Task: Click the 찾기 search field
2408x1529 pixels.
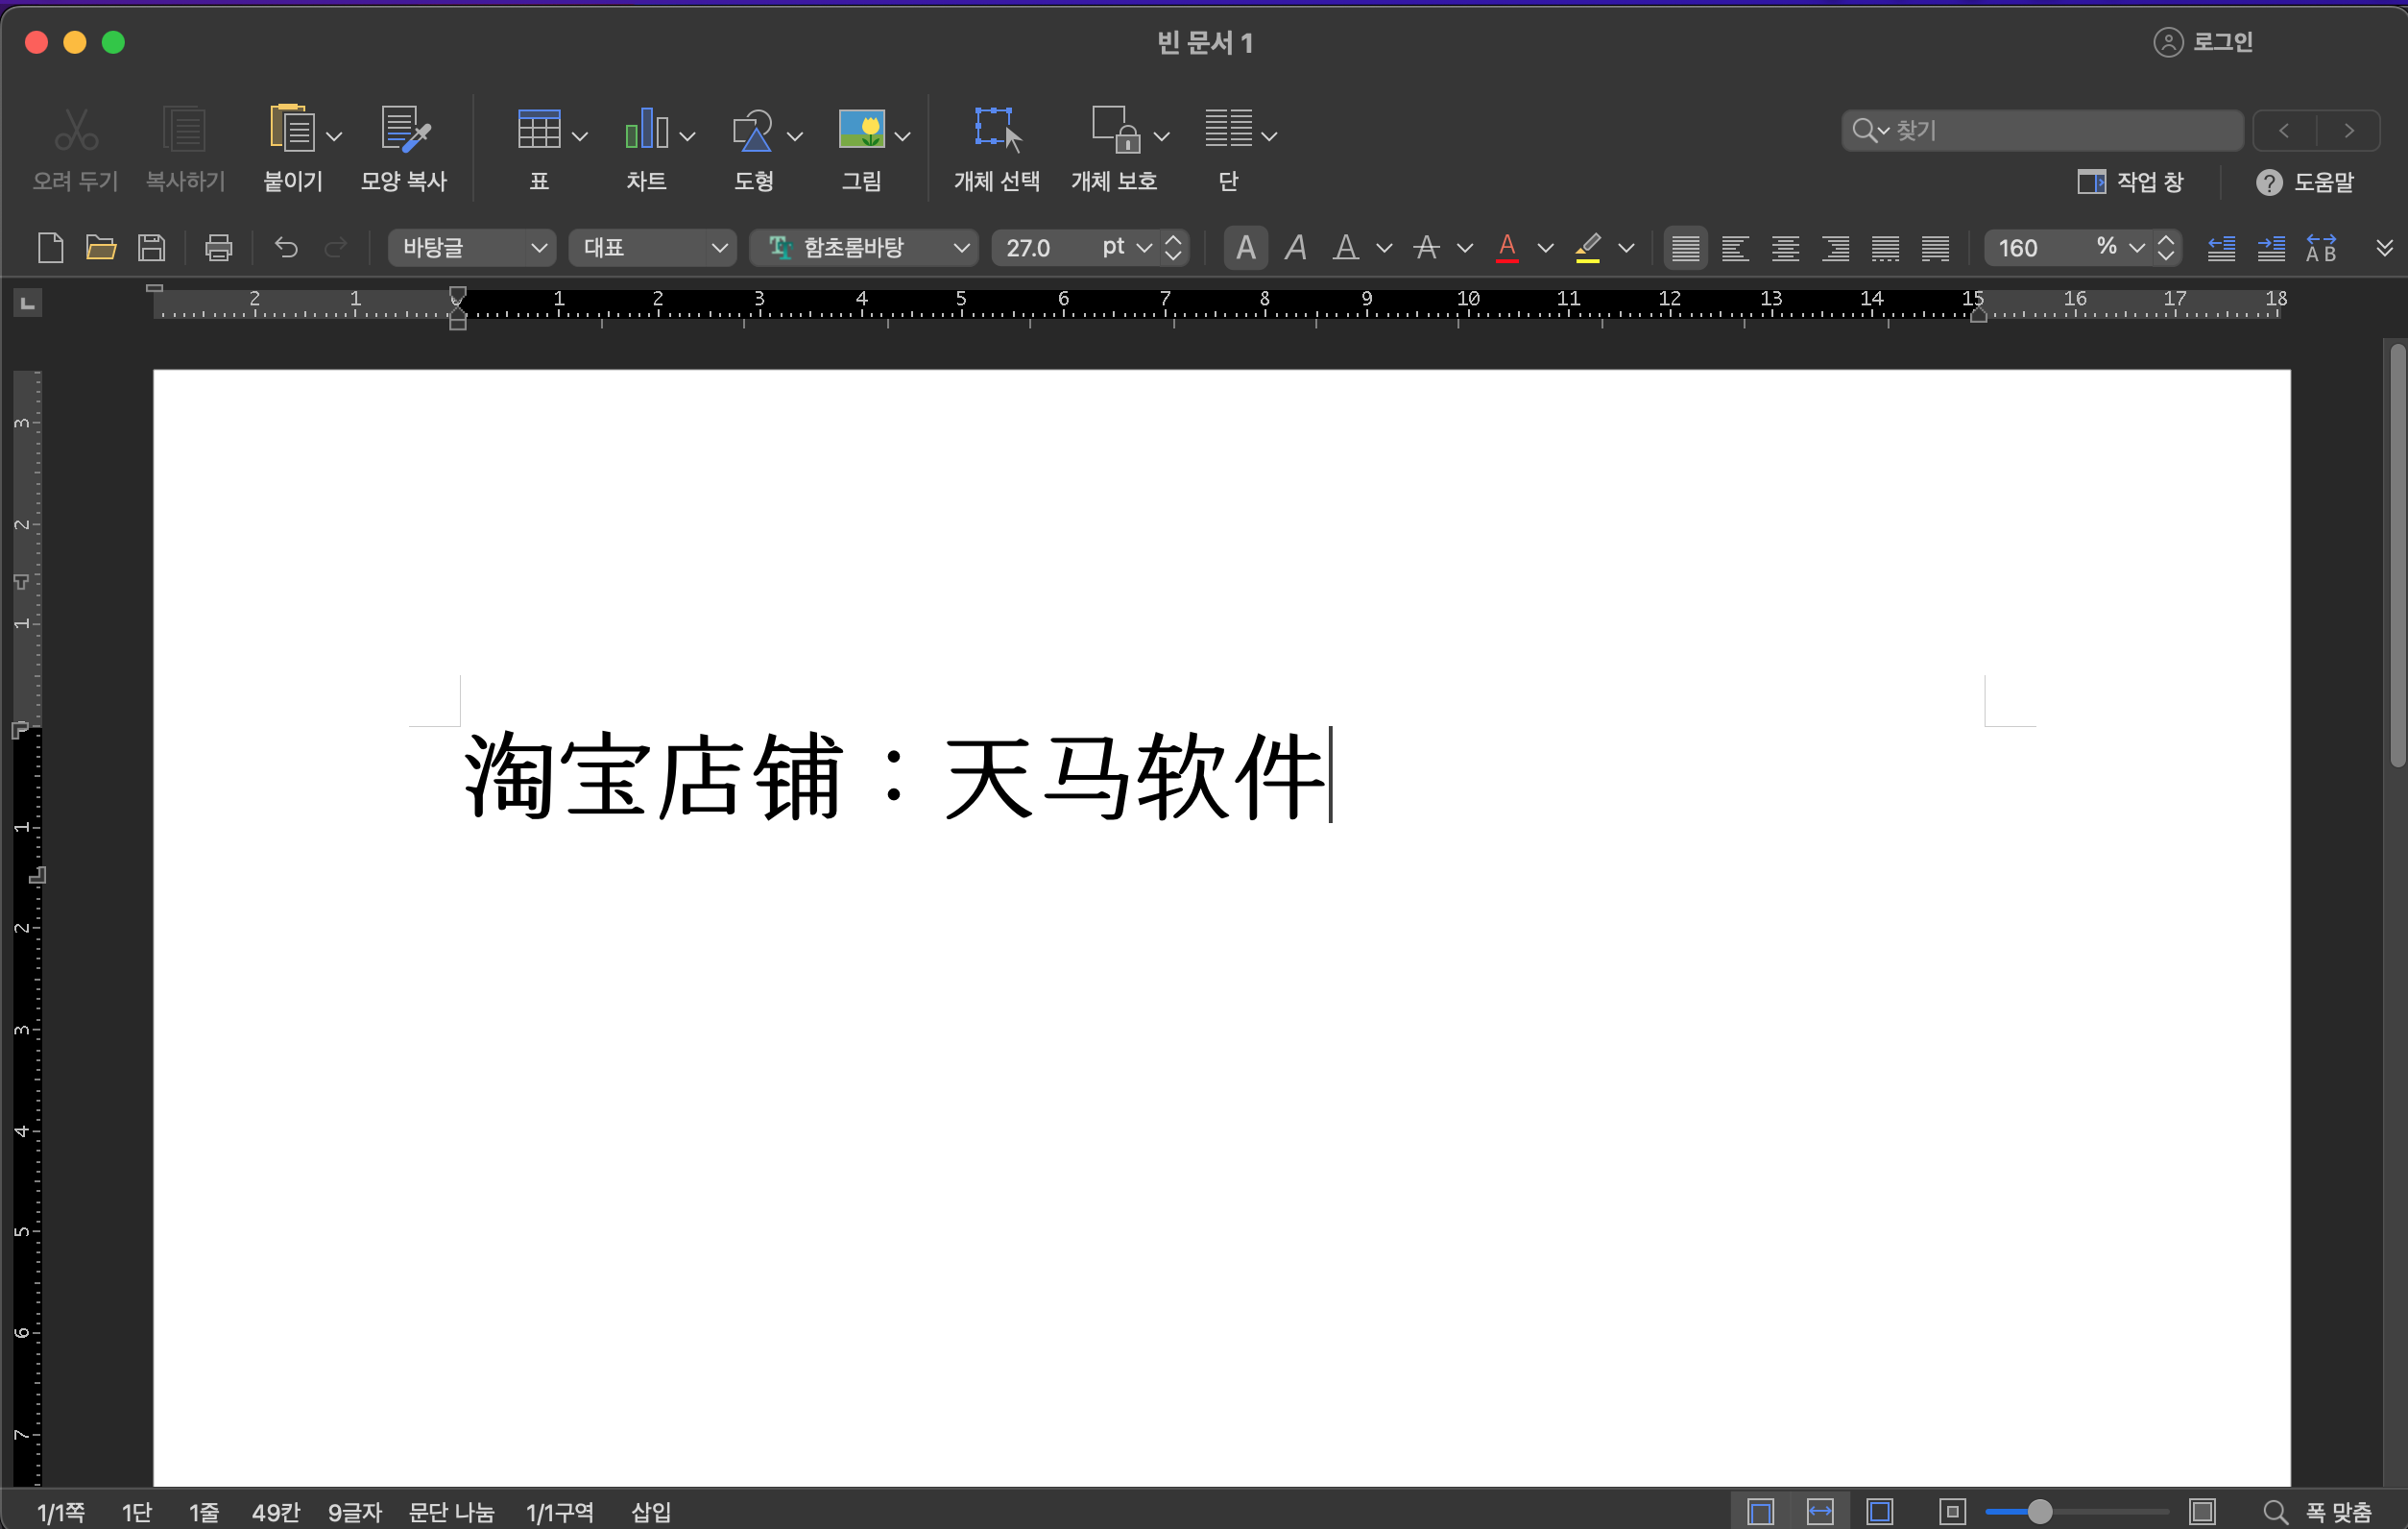Action: pos(2042,130)
